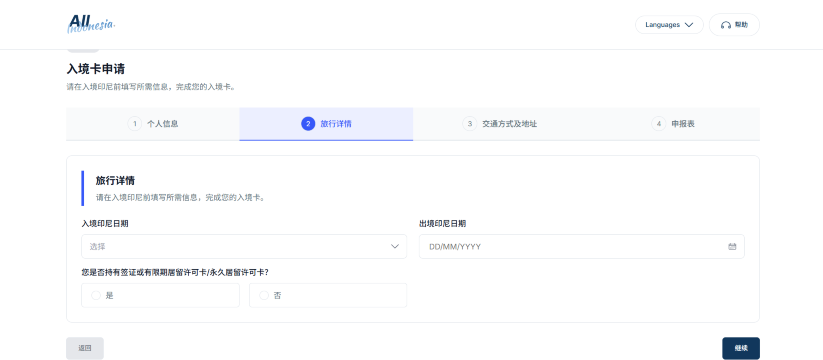Screen dimensions: 823x360
Task: Expand the 入境印尼日期 选择 dropdown
Action: pos(244,246)
